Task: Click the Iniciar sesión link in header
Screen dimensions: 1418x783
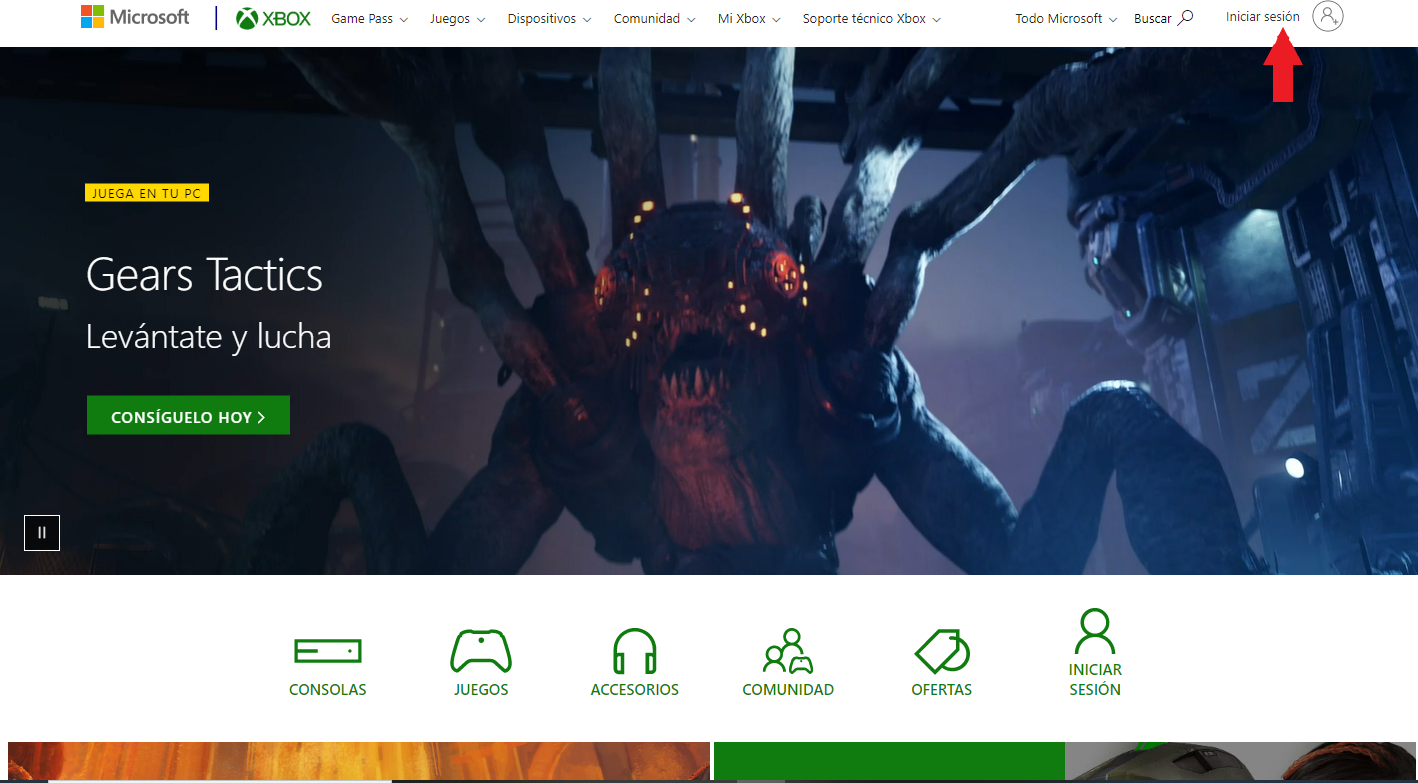Action: tap(1263, 17)
